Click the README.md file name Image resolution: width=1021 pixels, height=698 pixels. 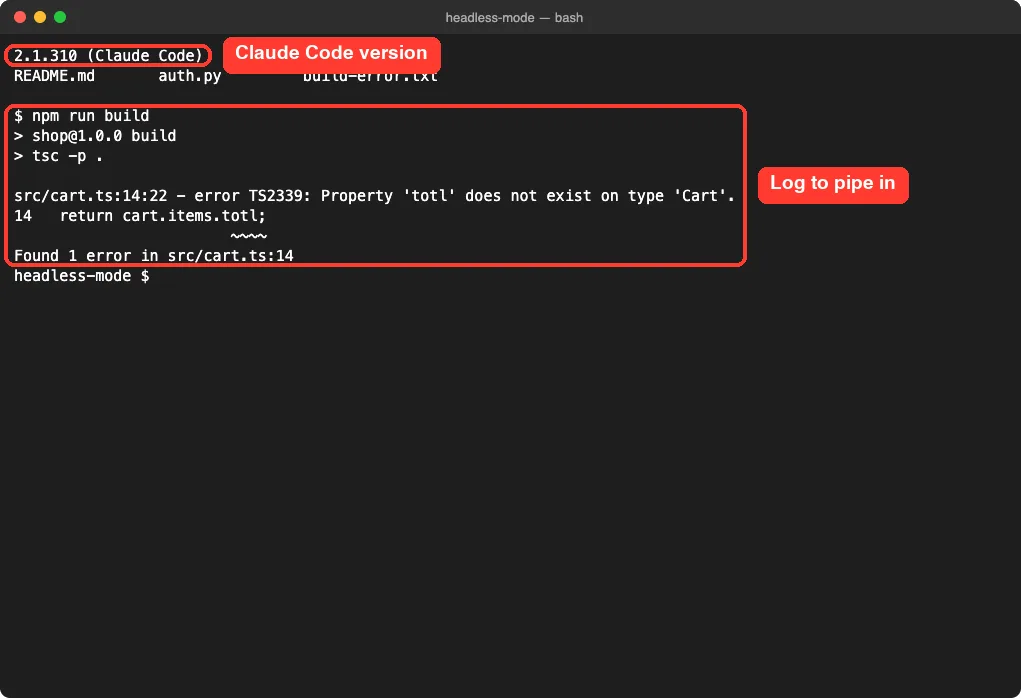(54, 76)
